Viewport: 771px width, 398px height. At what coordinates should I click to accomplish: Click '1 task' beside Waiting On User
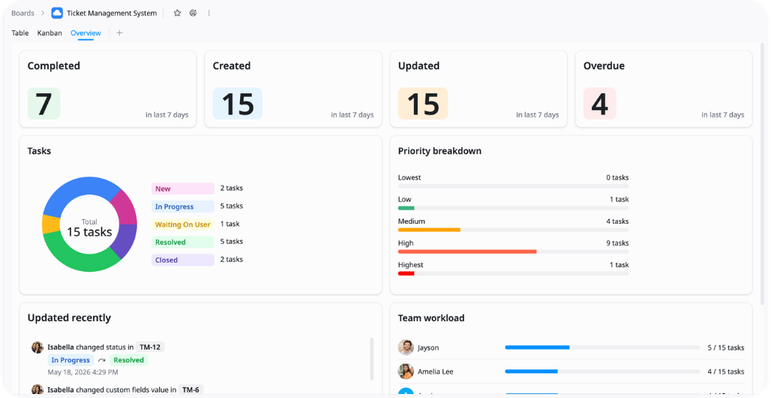(230, 224)
